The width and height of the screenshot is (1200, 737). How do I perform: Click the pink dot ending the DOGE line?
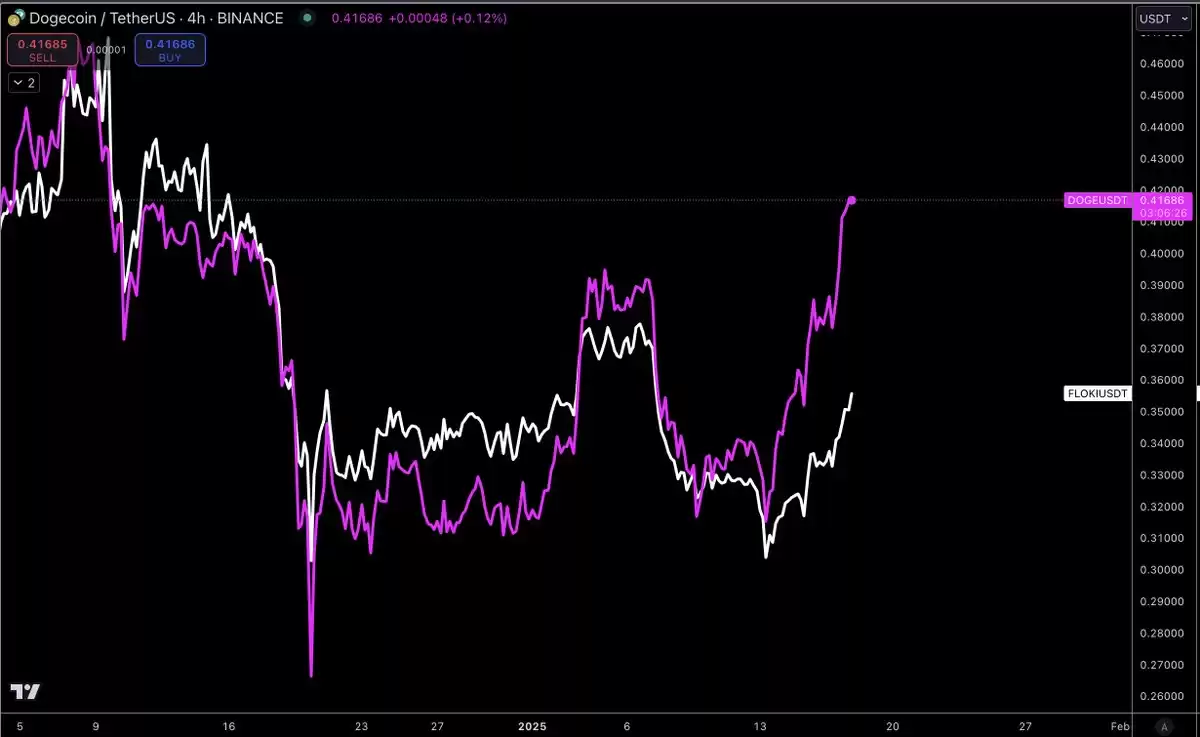(852, 200)
